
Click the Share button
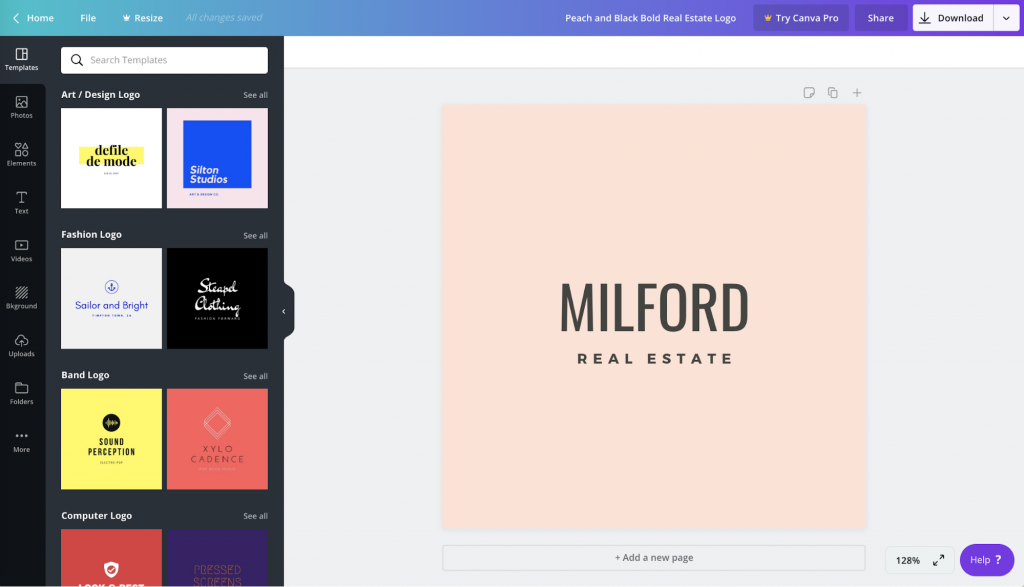(x=880, y=18)
